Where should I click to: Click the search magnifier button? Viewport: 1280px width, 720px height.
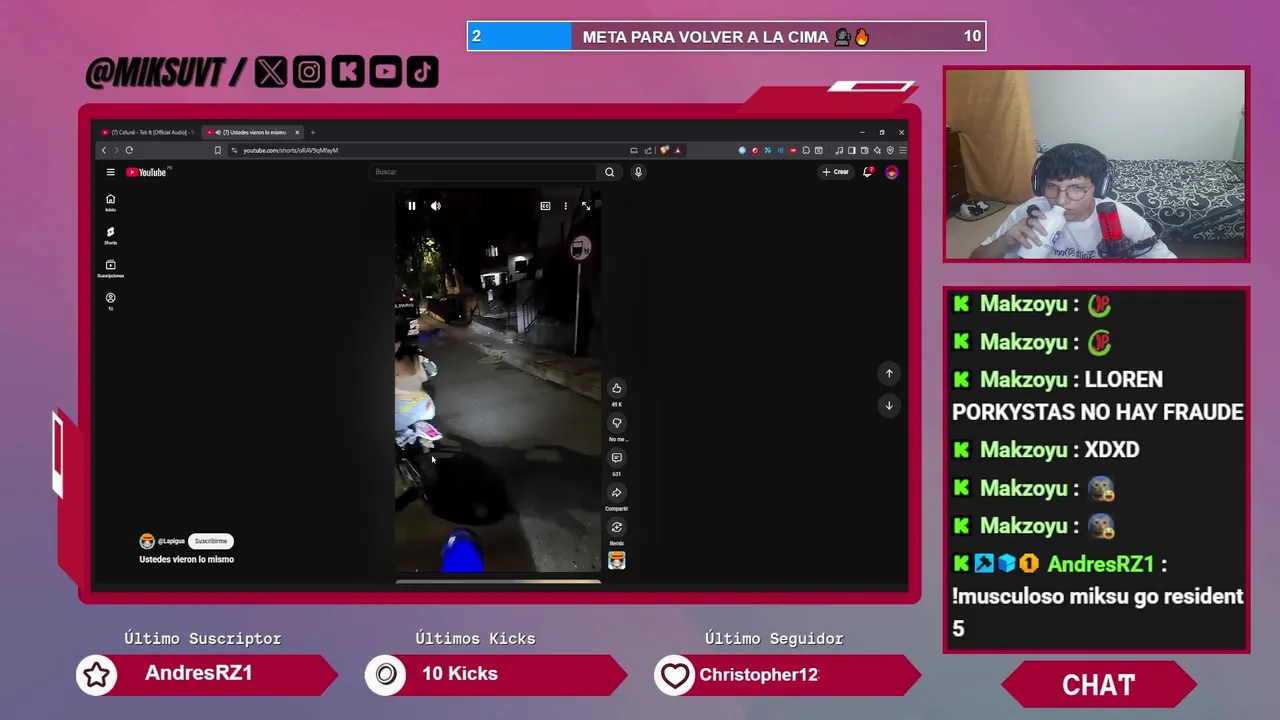coord(609,172)
